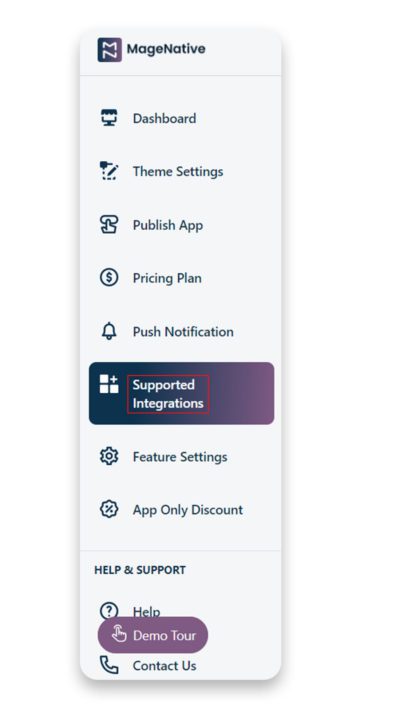Click the Push Notification bell icon
The width and height of the screenshot is (400, 711).
point(109,331)
